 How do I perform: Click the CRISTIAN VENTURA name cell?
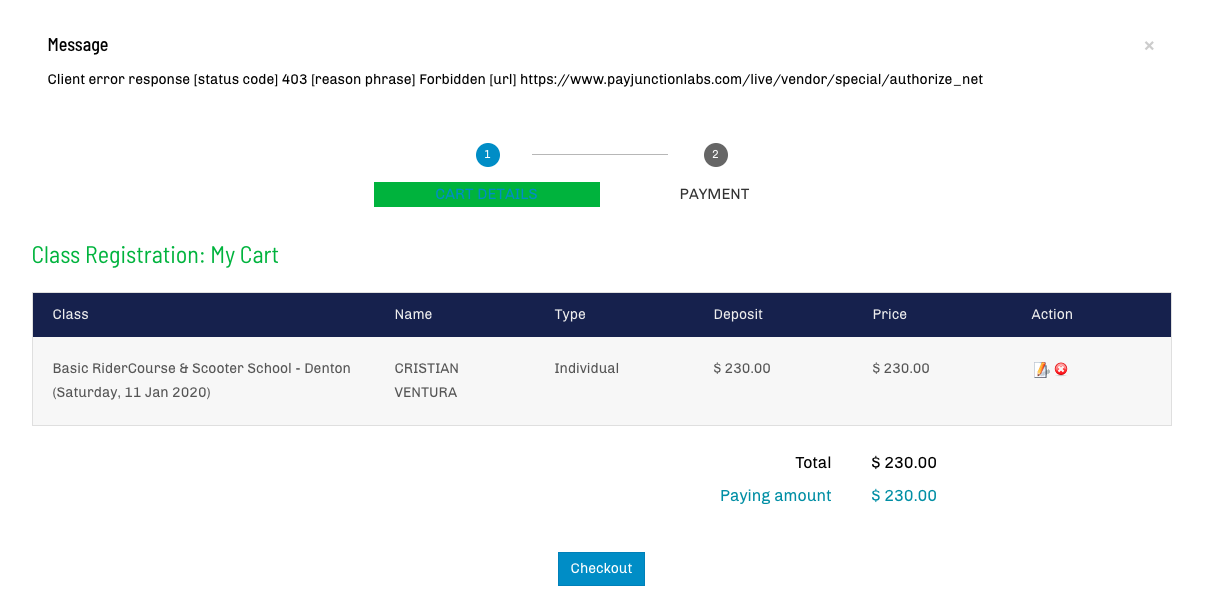pos(426,380)
